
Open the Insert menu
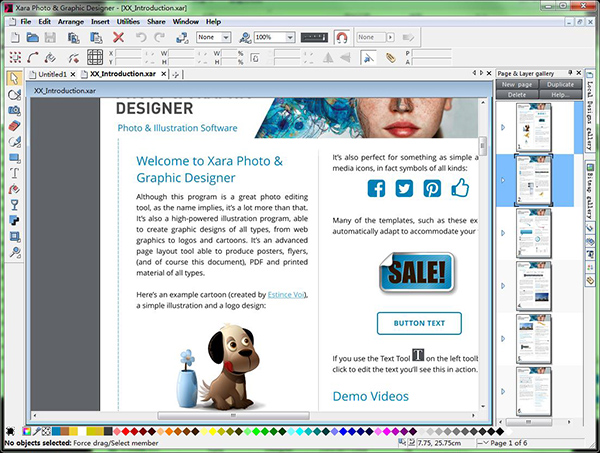(100, 22)
